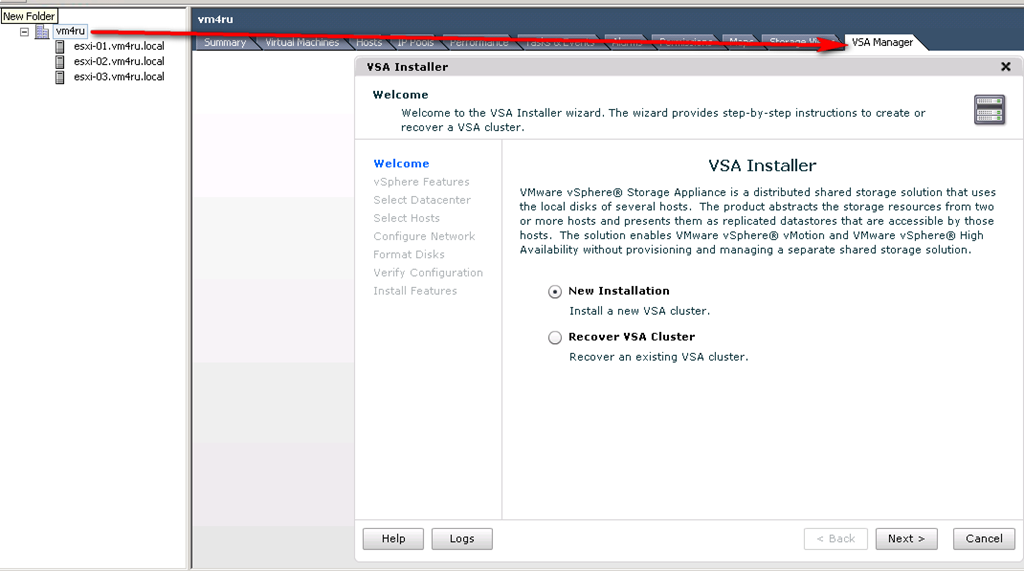Viewport: 1024px width, 571px height.
Task: Open the Hosts tab
Action: (369, 42)
